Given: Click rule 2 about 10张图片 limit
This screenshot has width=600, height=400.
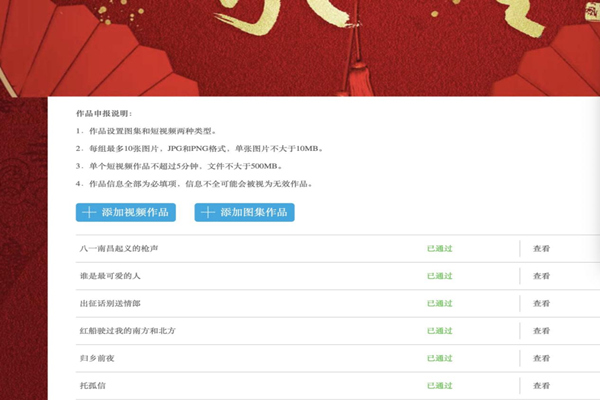Looking at the screenshot, I should click(199, 149).
